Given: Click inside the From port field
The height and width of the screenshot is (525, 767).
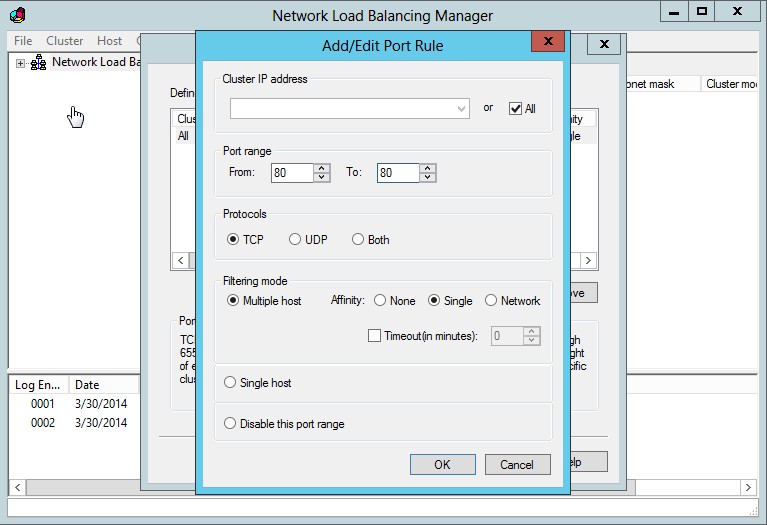Looking at the screenshot, I should point(291,173).
